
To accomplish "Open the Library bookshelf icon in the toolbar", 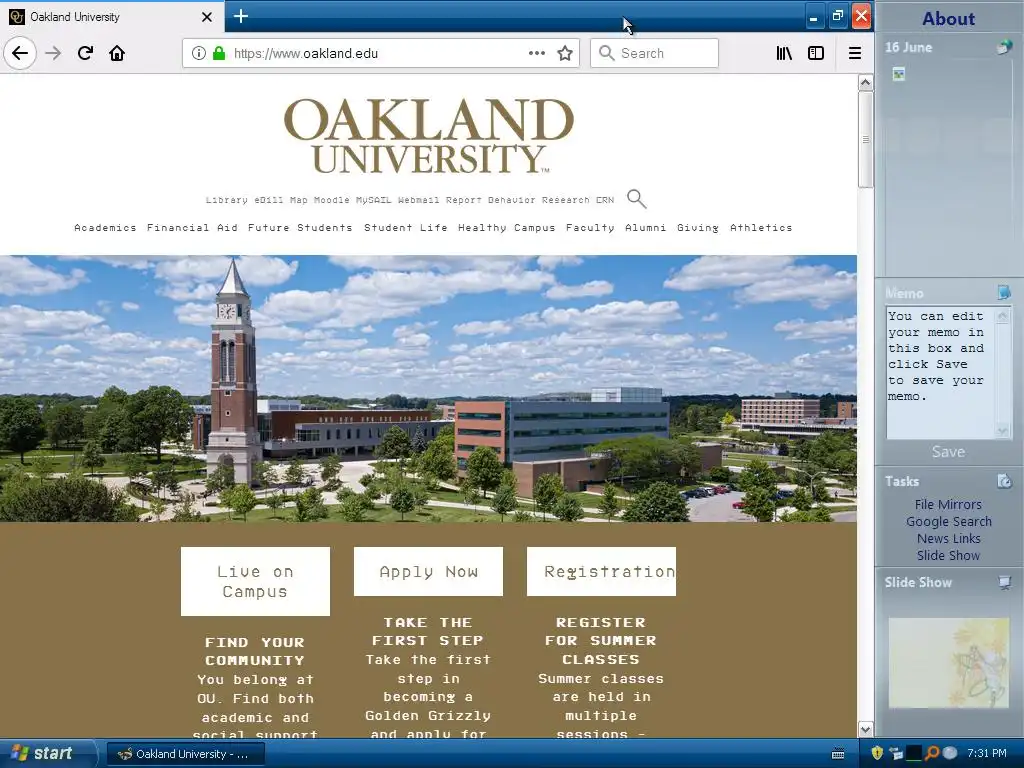I will point(784,53).
